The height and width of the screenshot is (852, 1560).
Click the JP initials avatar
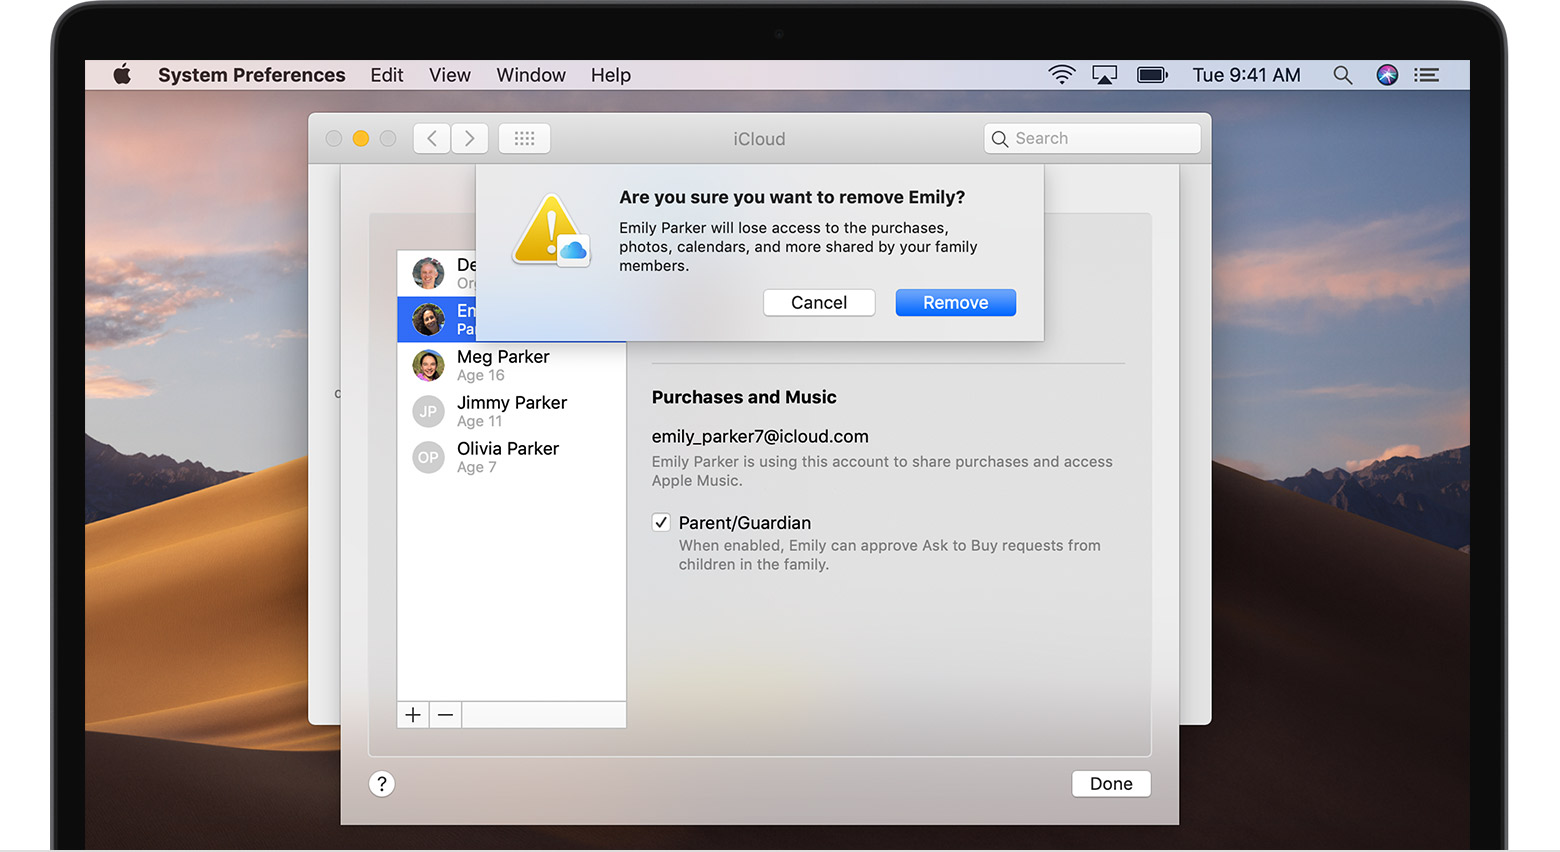pyautogui.click(x=428, y=411)
